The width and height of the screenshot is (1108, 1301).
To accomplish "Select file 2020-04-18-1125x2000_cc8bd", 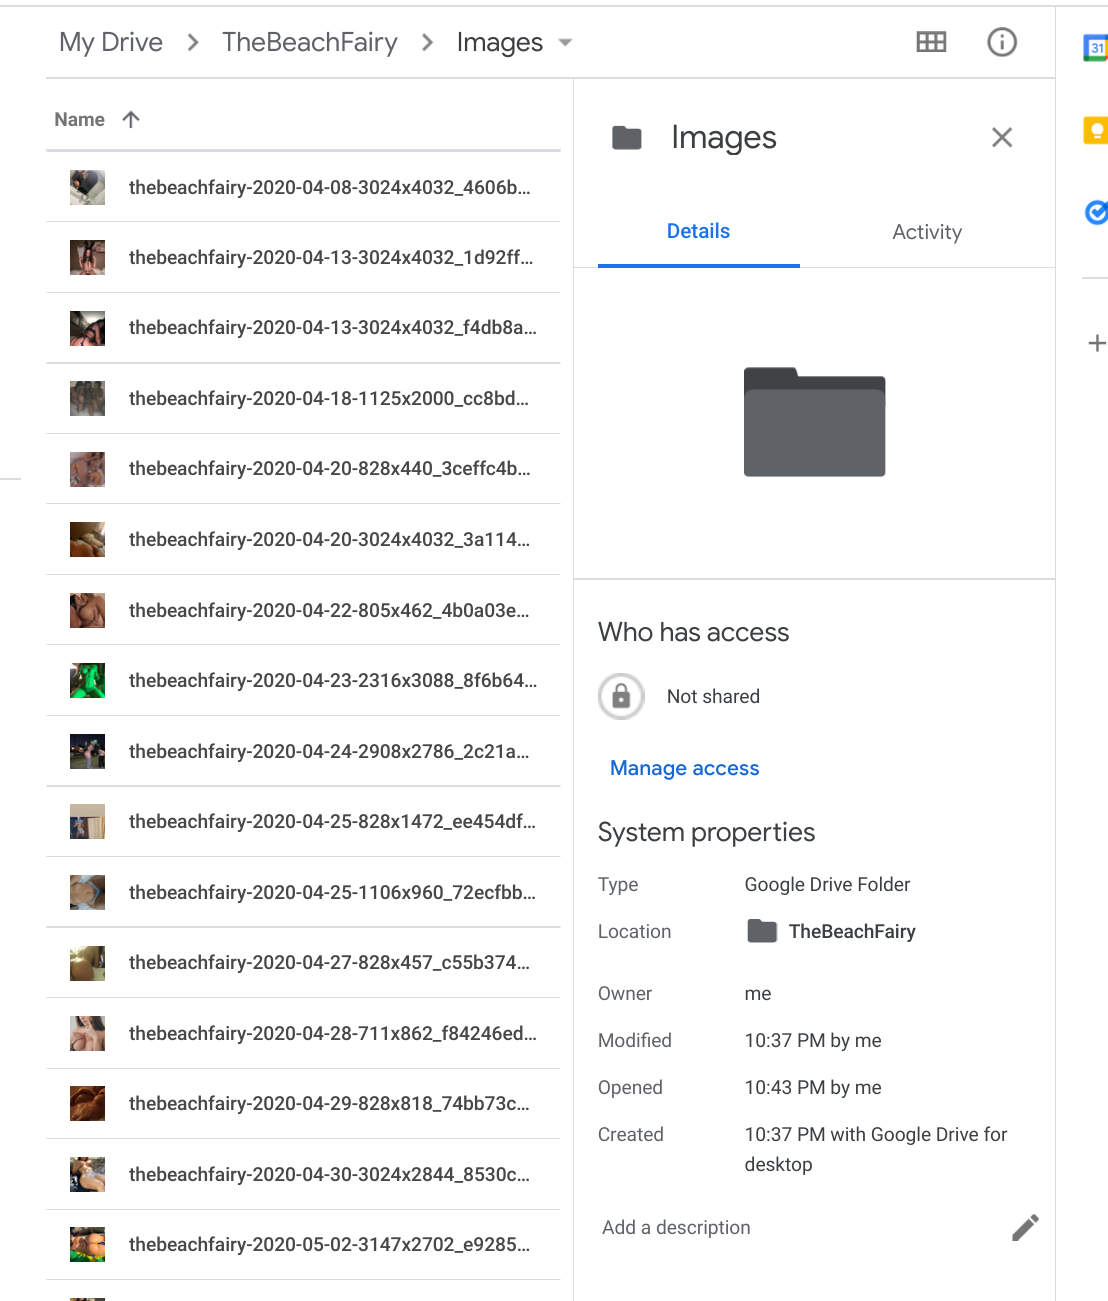I will (303, 398).
